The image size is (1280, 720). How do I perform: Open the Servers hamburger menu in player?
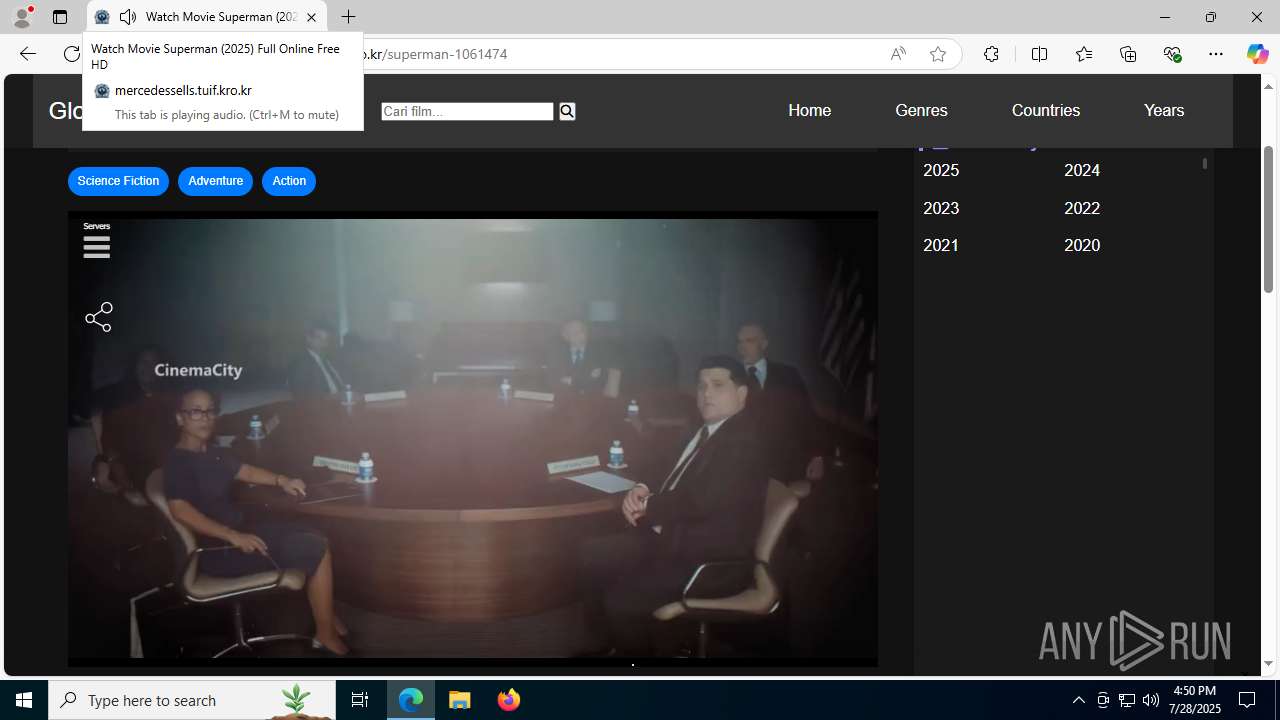click(x=97, y=246)
